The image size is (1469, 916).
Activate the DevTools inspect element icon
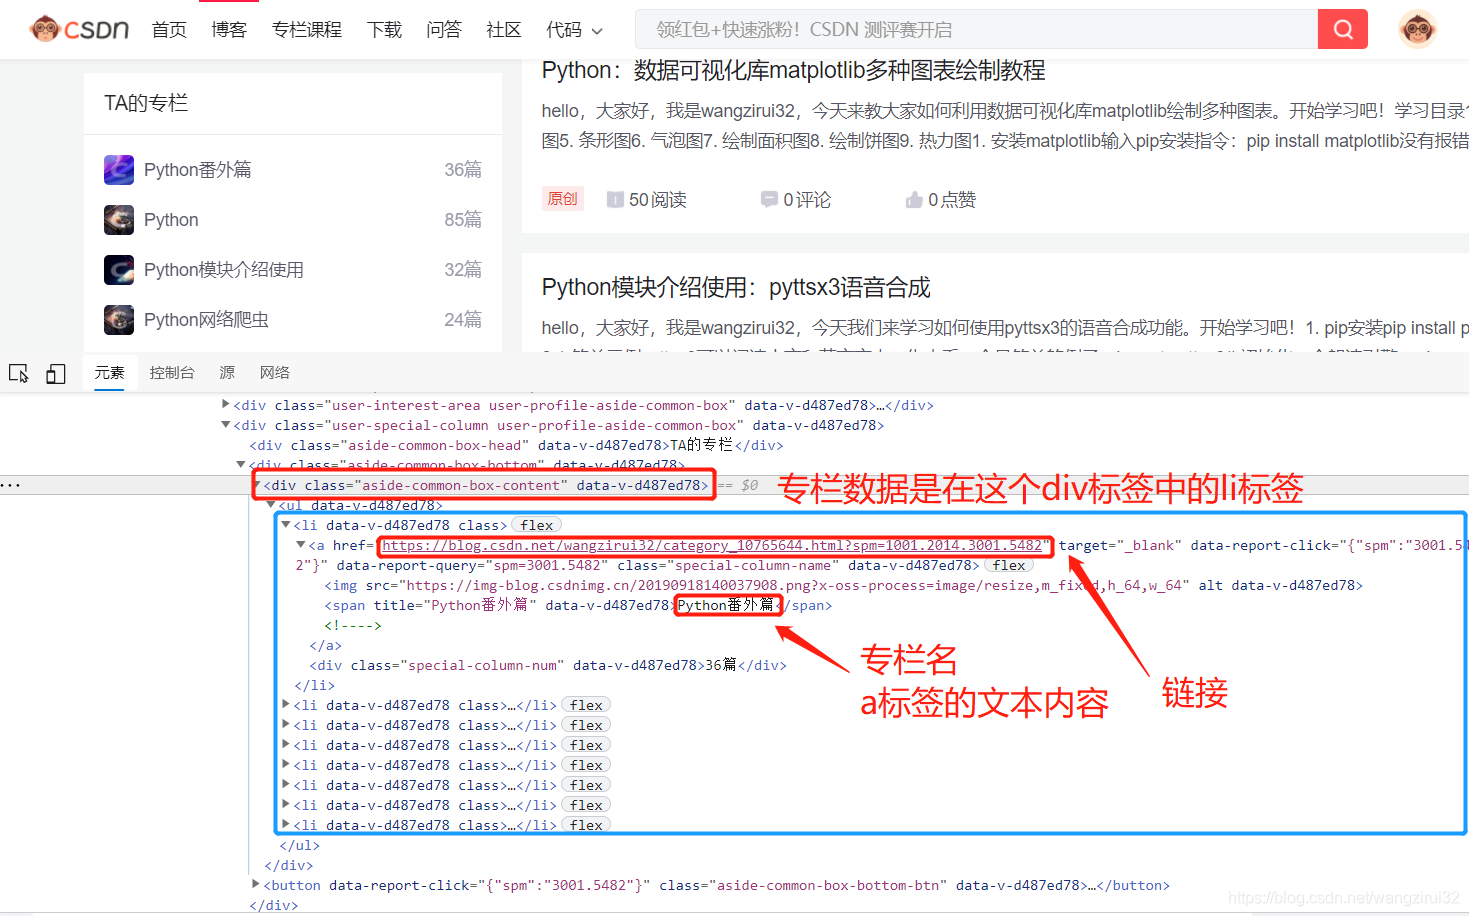(19, 373)
